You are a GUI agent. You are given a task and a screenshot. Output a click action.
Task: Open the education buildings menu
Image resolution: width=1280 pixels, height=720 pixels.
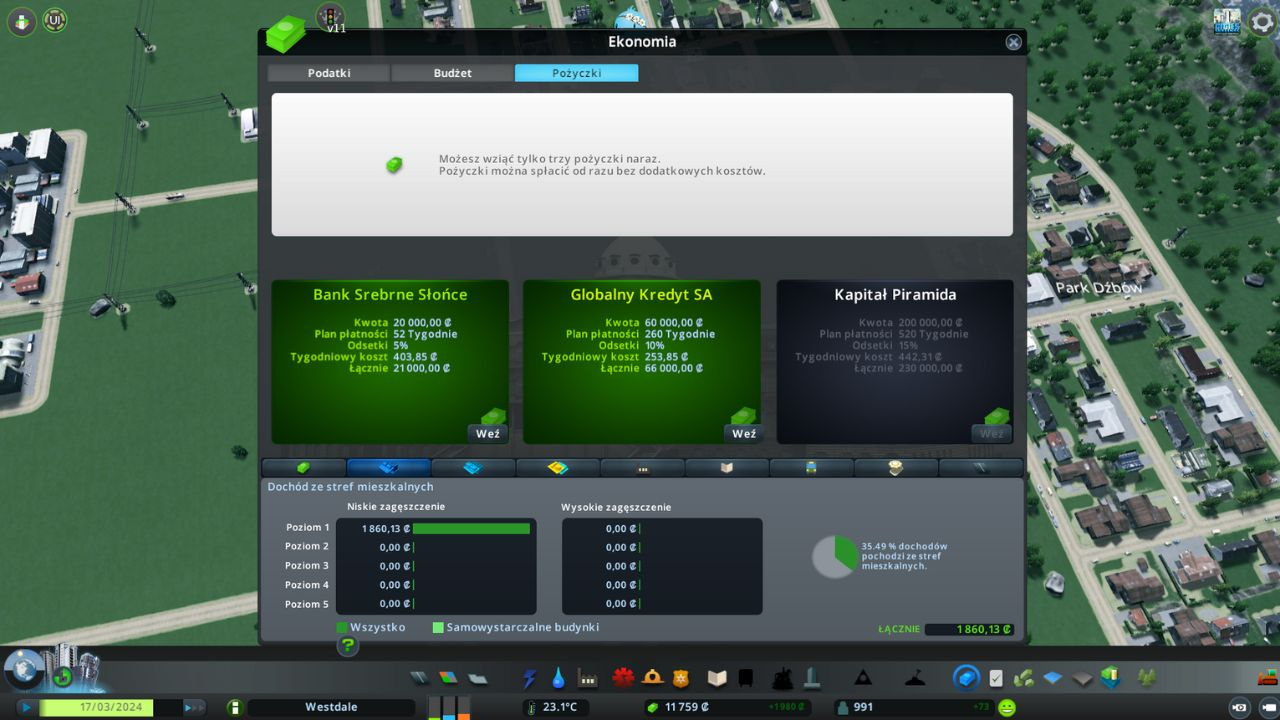[x=716, y=679]
